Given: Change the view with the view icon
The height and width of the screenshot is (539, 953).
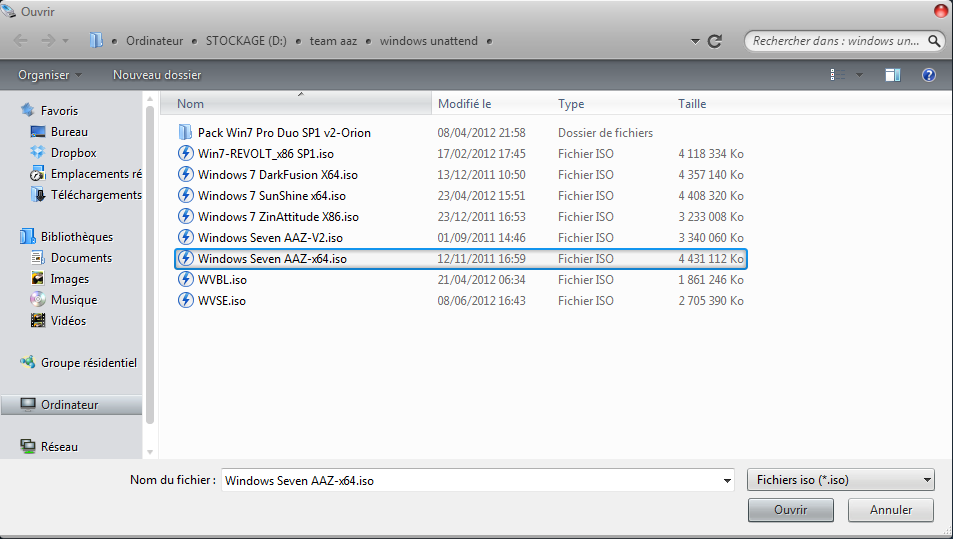Looking at the screenshot, I should 838,75.
